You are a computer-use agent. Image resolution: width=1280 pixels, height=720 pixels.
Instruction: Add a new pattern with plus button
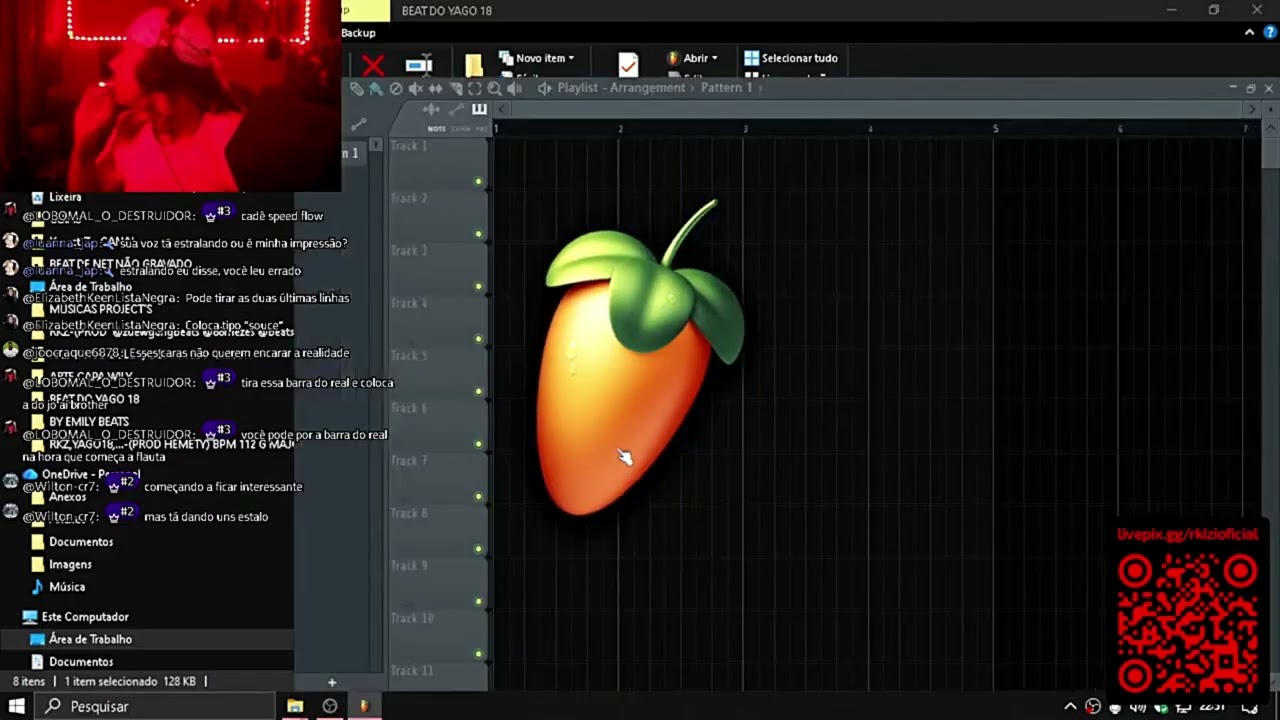[332, 682]
